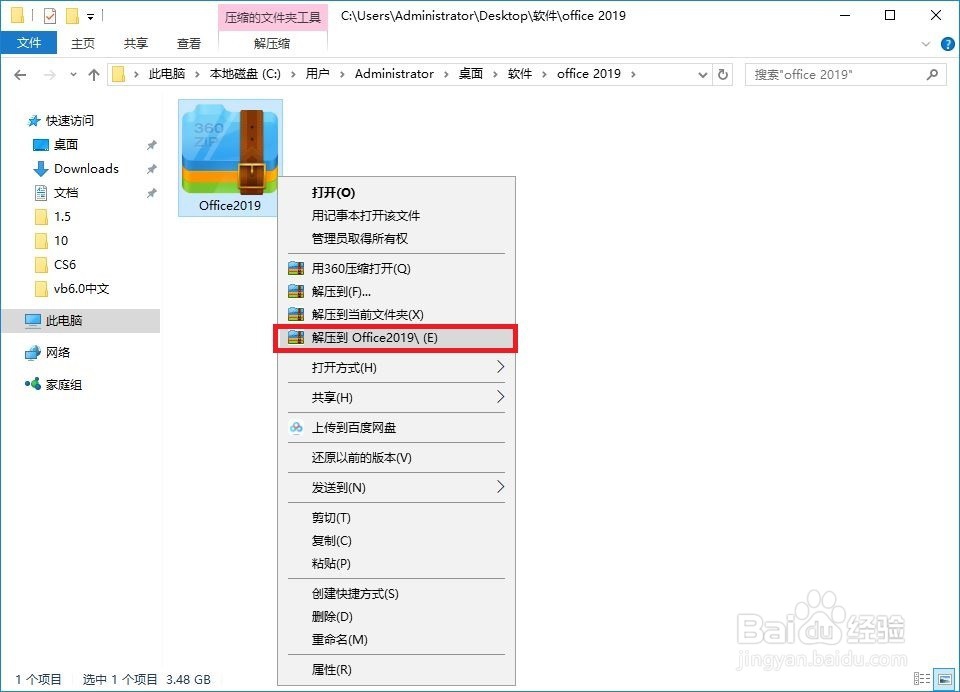The height and width of the screenshot is (692, 960).
Task: Select Administrator in the breadcrumb path
Action: tap(394, 74)
